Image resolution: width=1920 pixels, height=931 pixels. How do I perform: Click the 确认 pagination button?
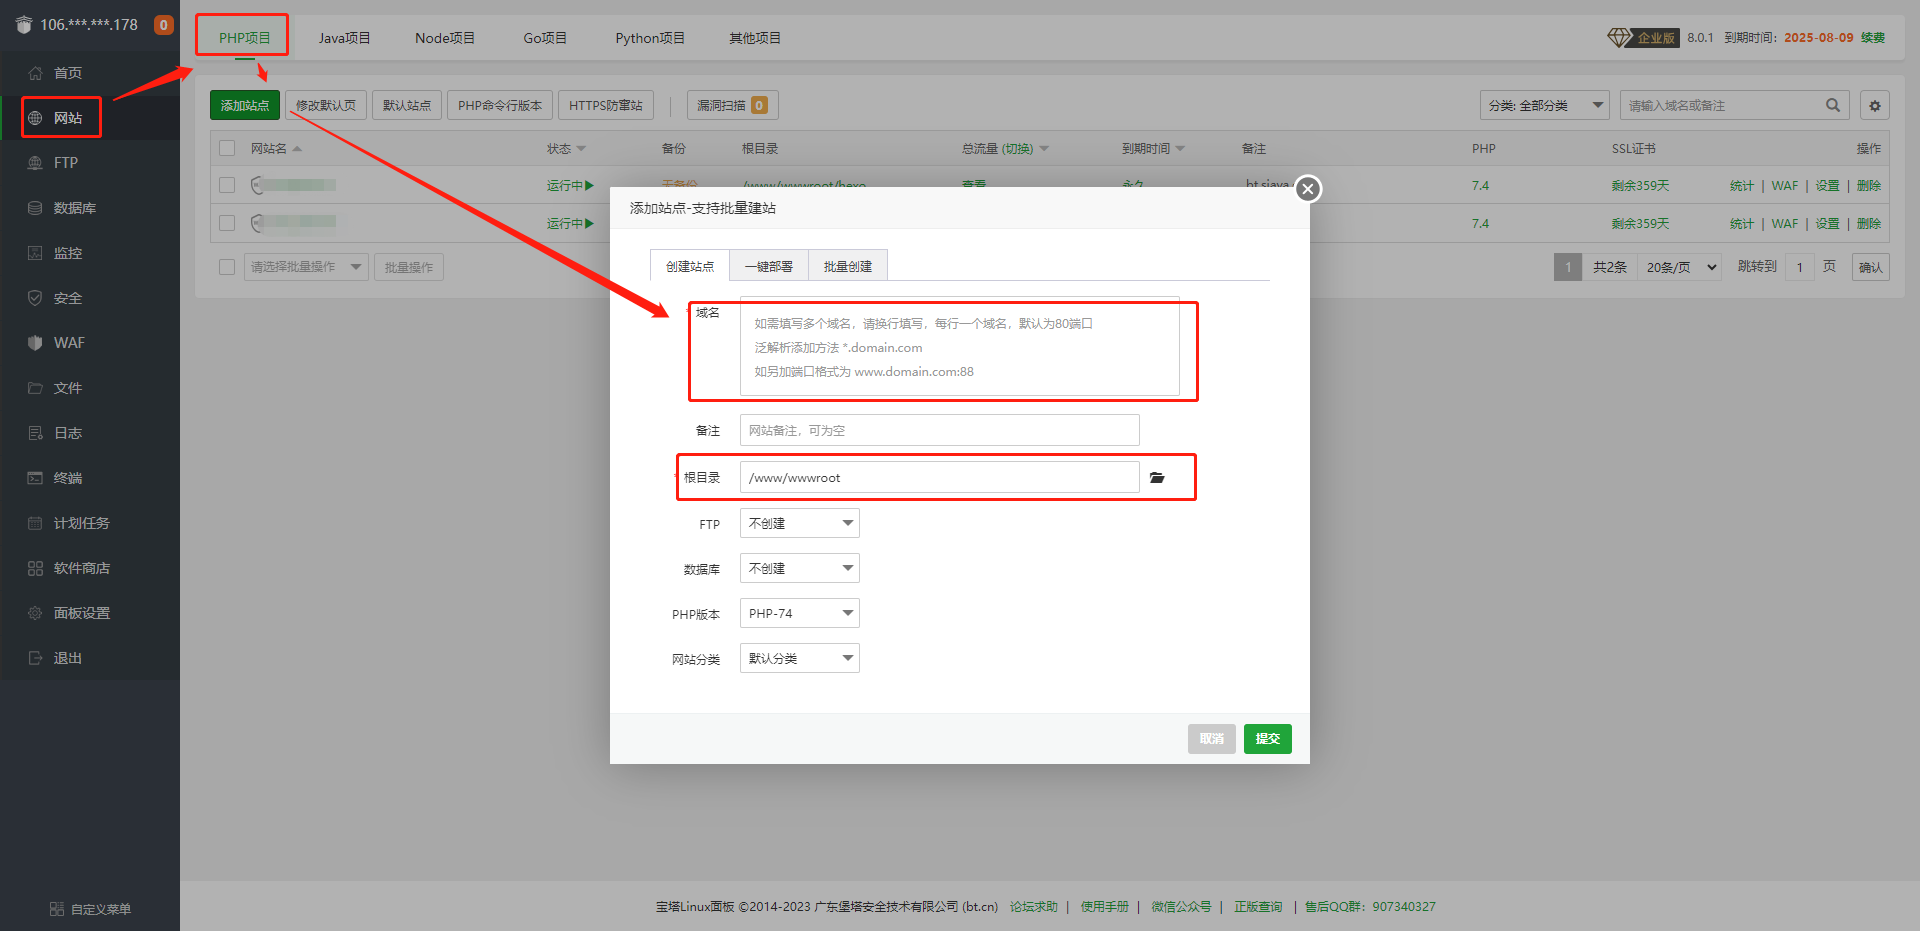(1871, 267)
